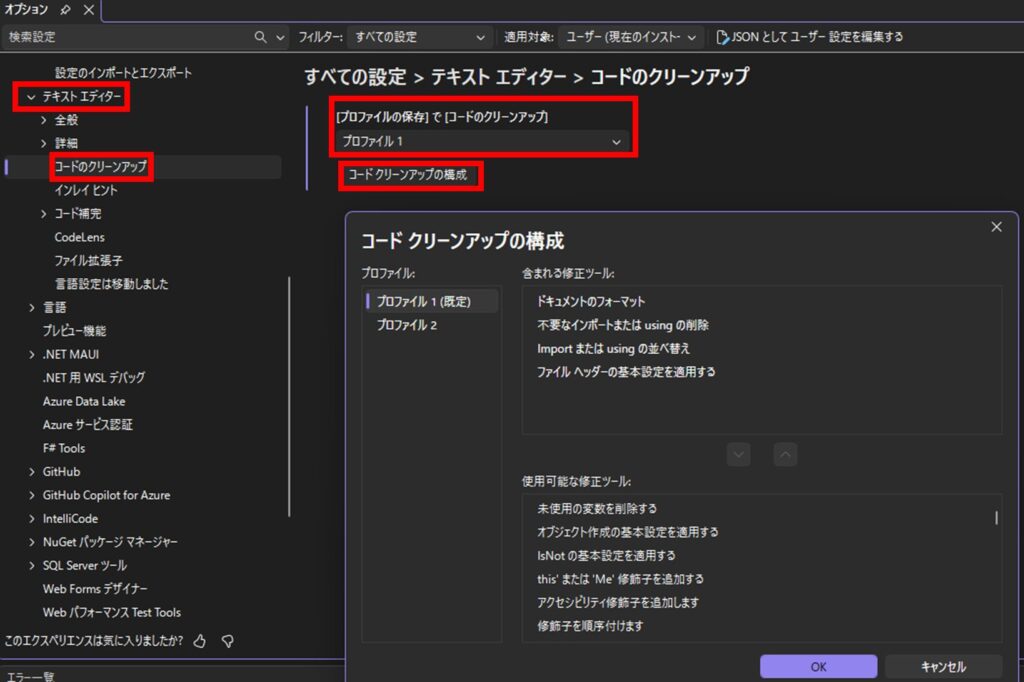Select インレイ ヒント in settings tree

click(x=86, y=190)
